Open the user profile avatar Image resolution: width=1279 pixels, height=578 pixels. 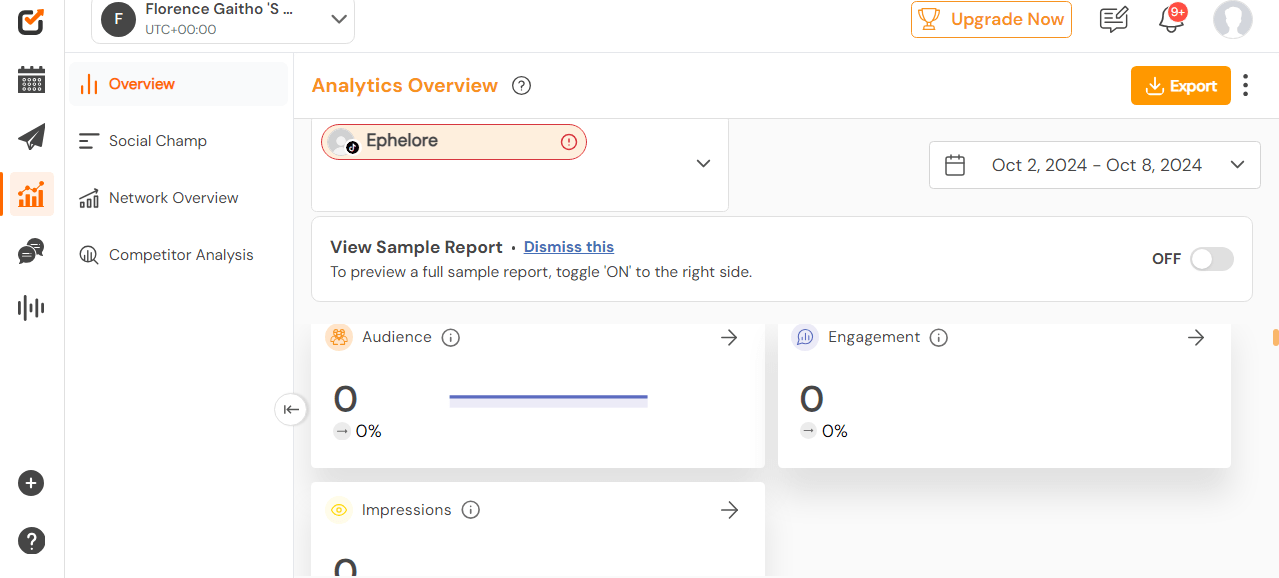(x=1233, y=19)
